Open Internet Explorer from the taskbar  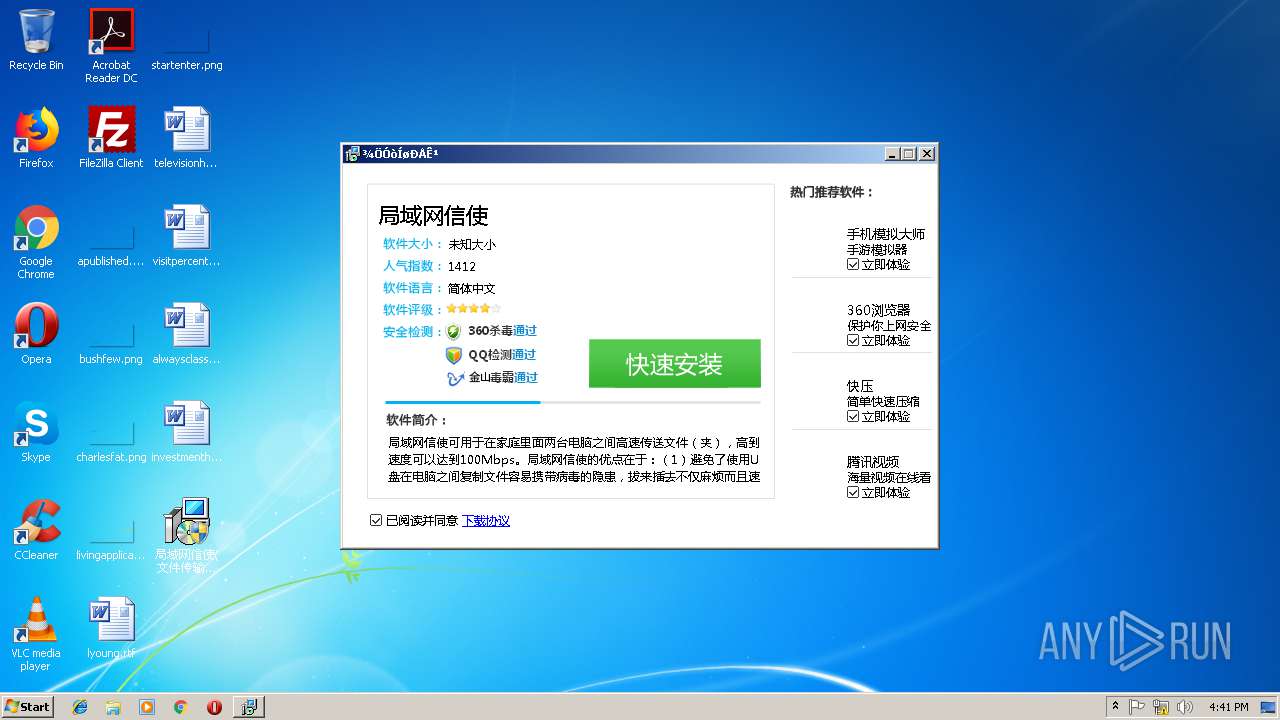(x=80, y=707)
